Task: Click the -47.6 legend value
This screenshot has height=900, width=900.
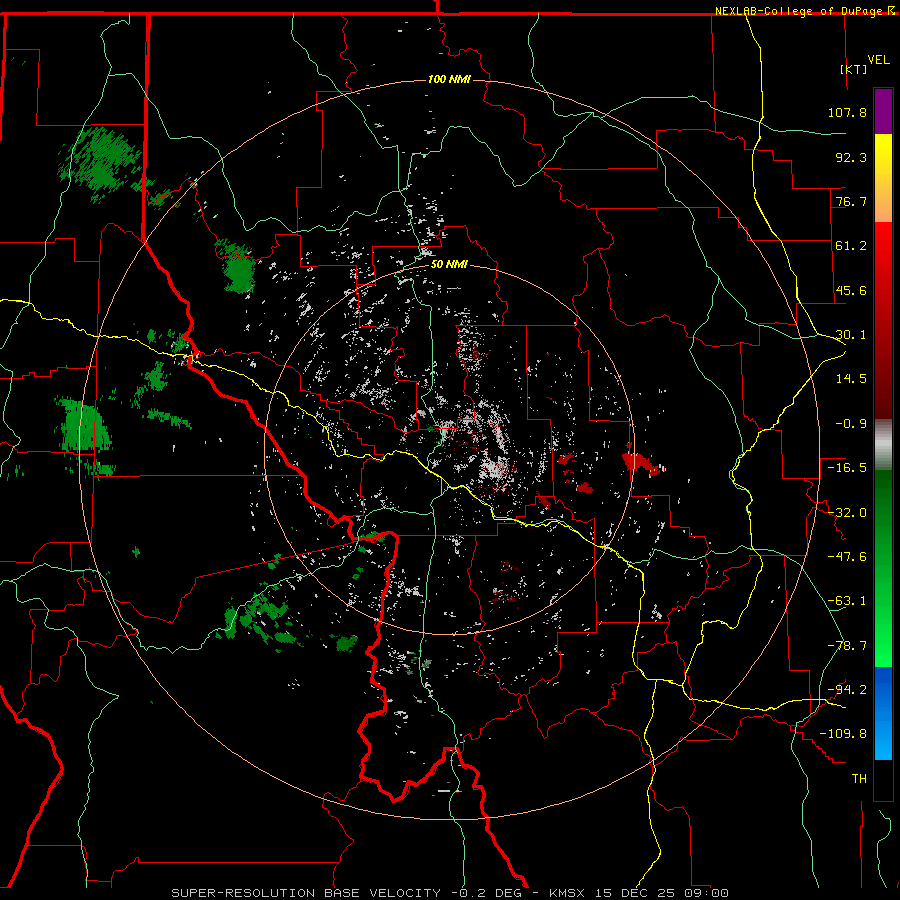Action: [x=847, y=557]
